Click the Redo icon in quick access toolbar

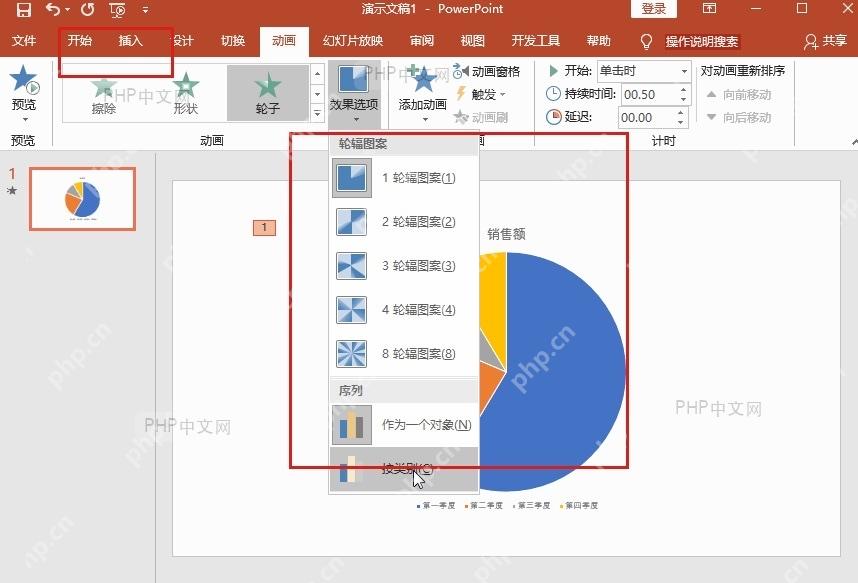click(x=88, y=9)
